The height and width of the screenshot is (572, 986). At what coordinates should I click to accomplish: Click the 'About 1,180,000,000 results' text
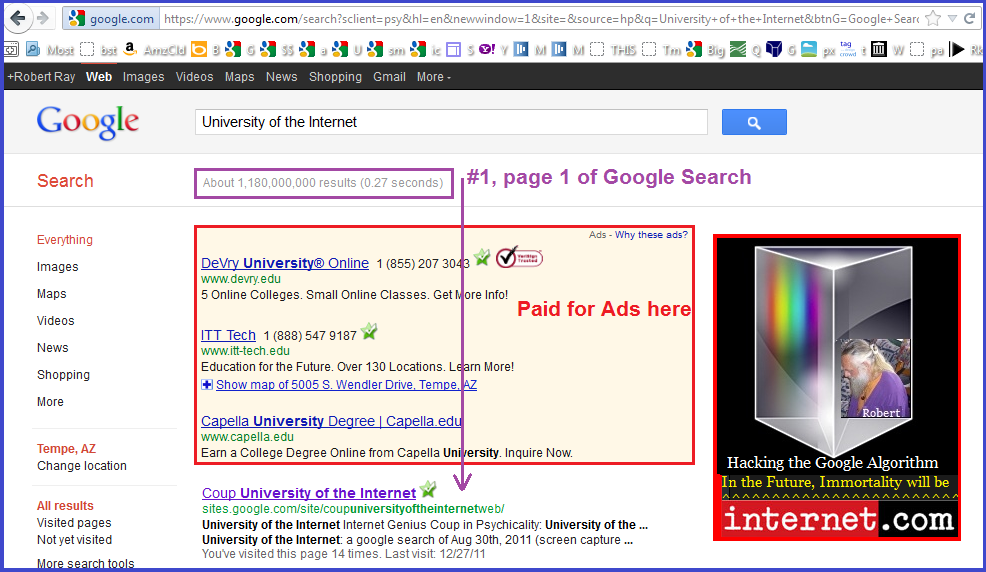pos(323,183)
